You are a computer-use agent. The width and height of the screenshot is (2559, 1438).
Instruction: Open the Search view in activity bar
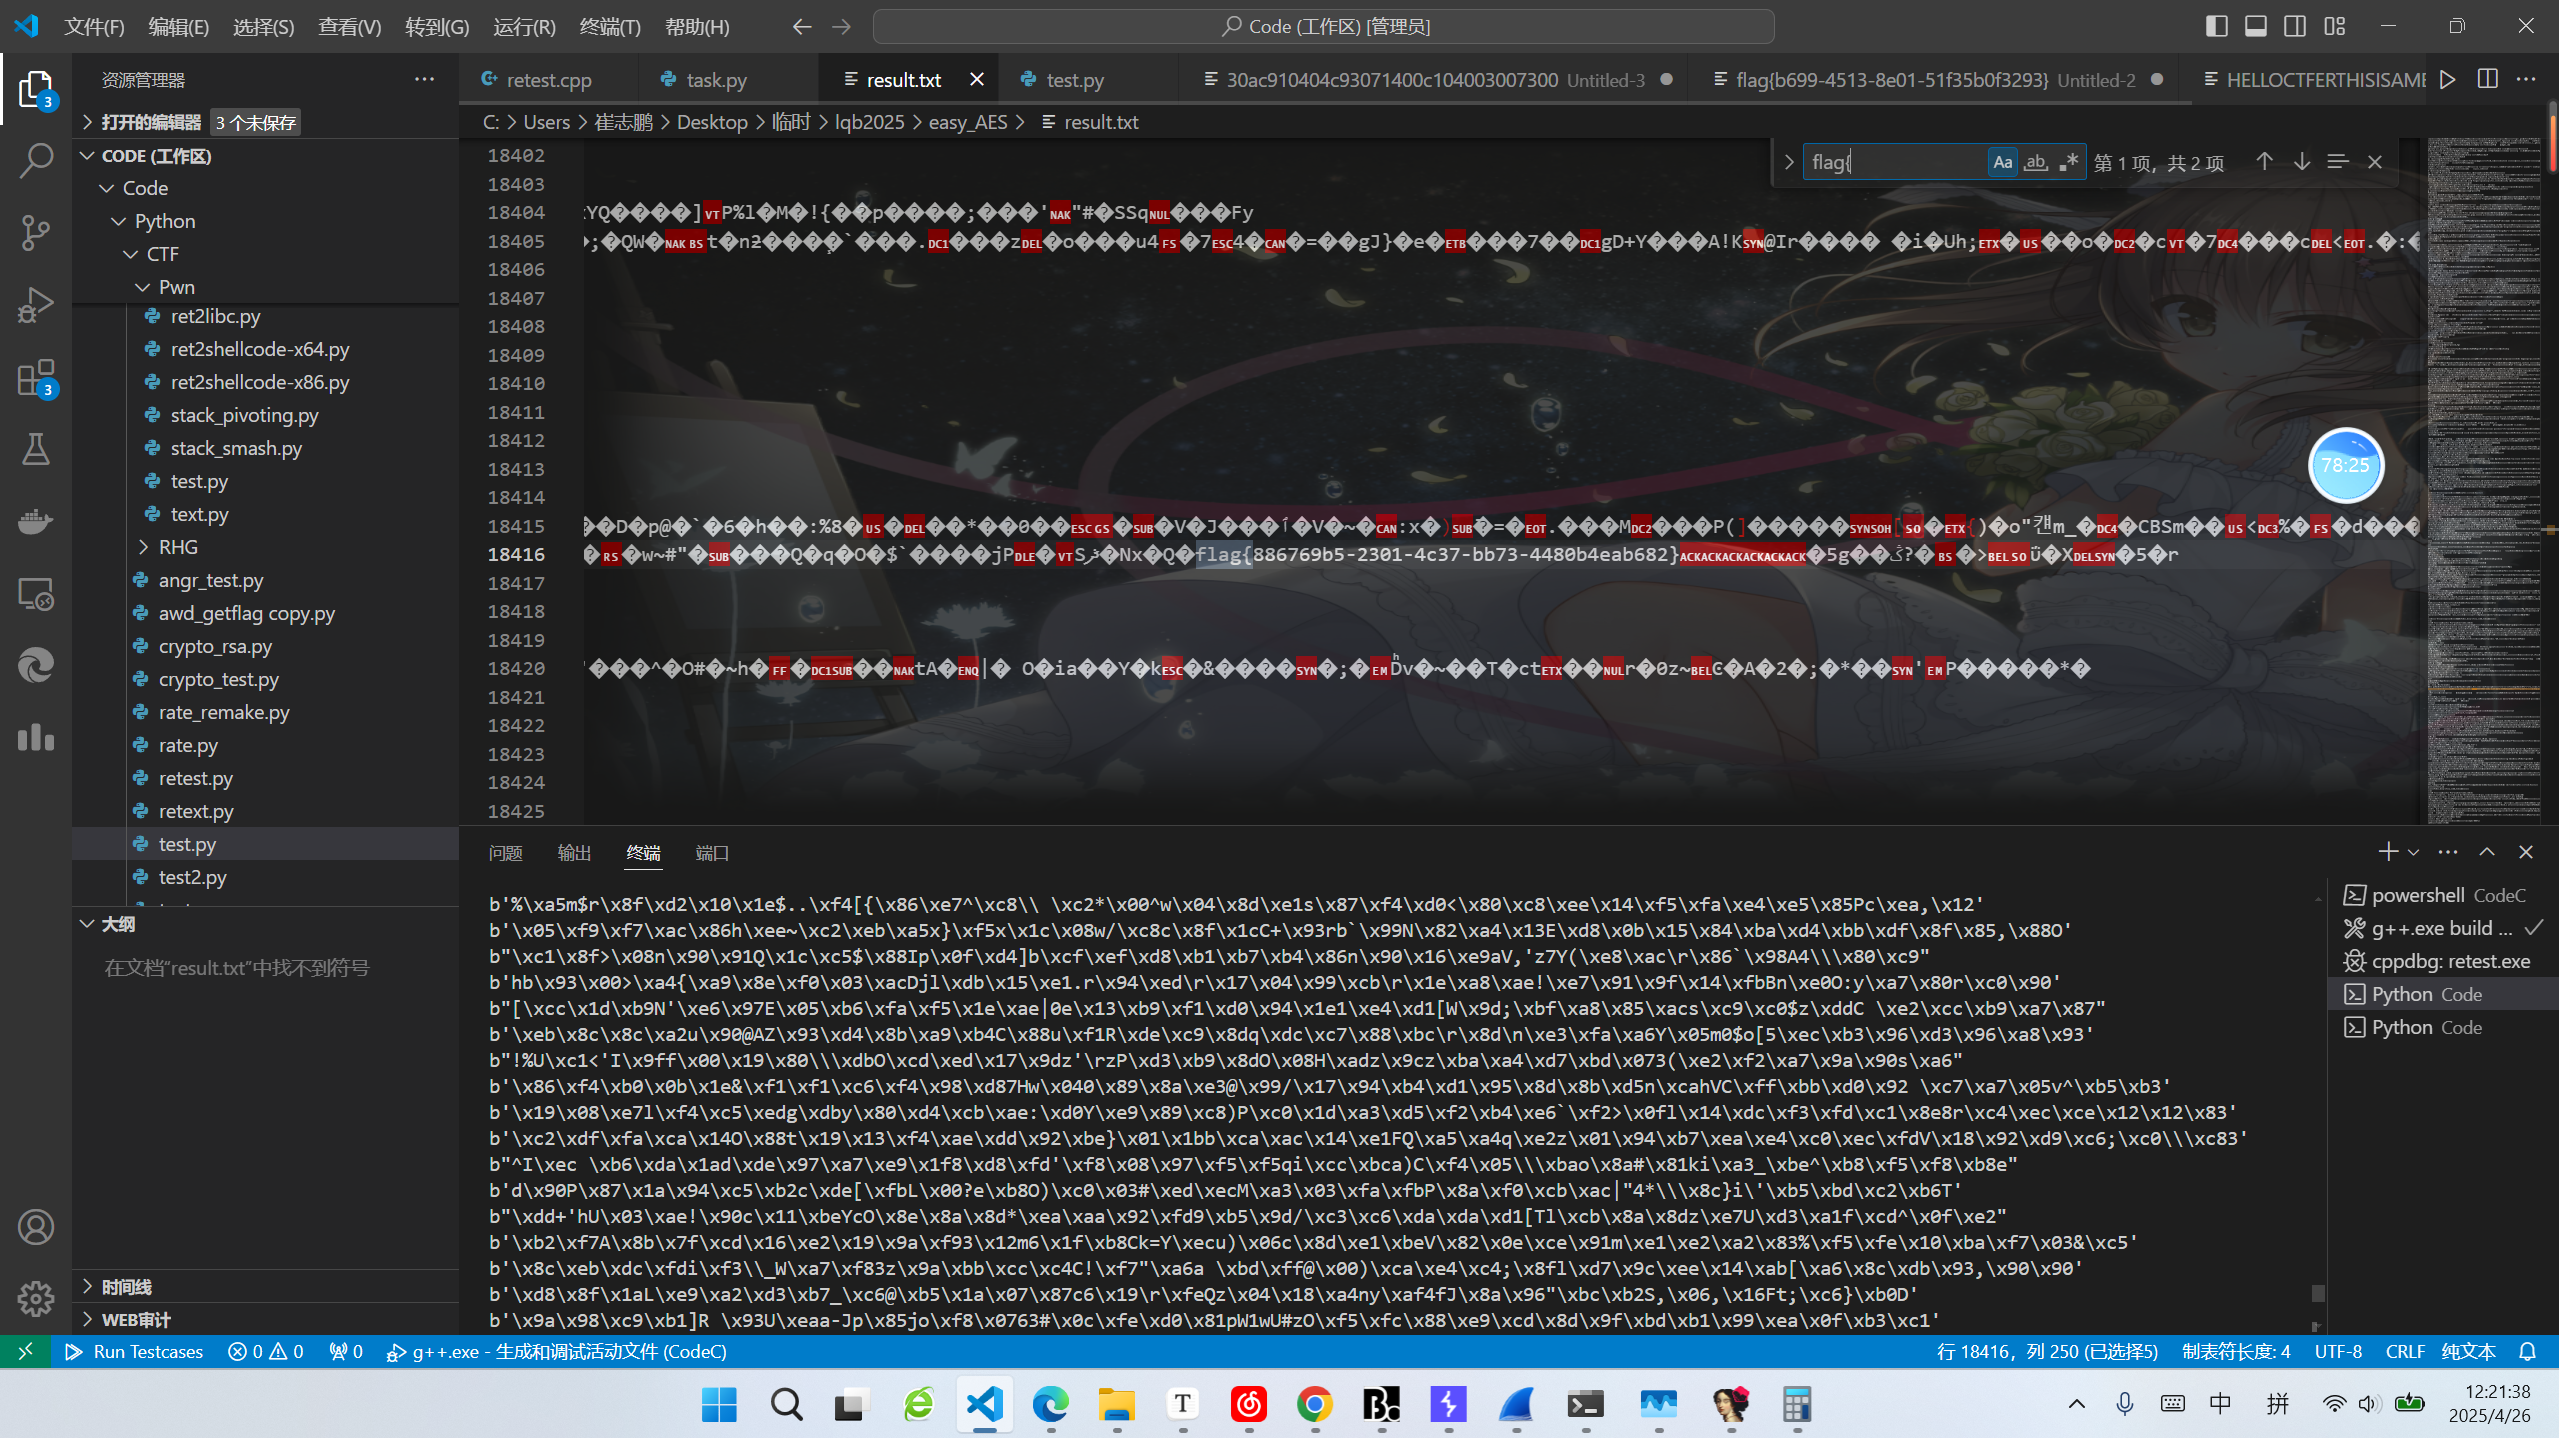[36, 160]
